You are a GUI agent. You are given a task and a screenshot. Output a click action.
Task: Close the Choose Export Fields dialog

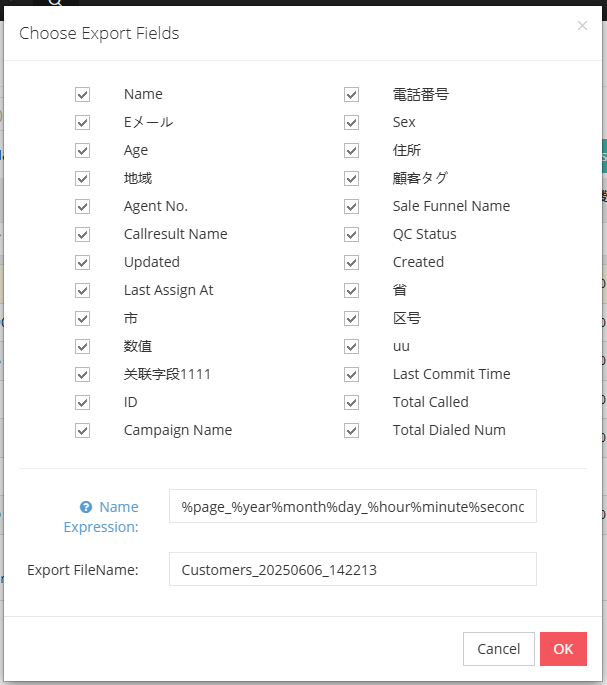click(582, 25)
